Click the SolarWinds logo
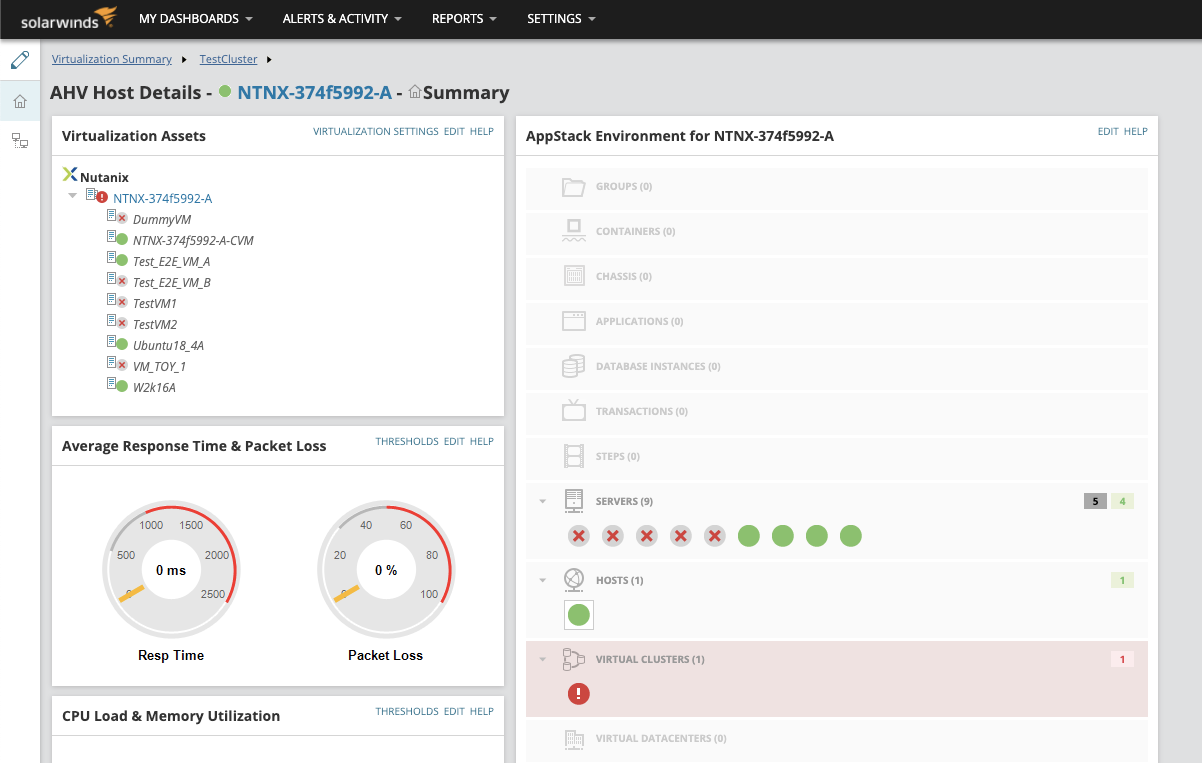 pos(69,18)
